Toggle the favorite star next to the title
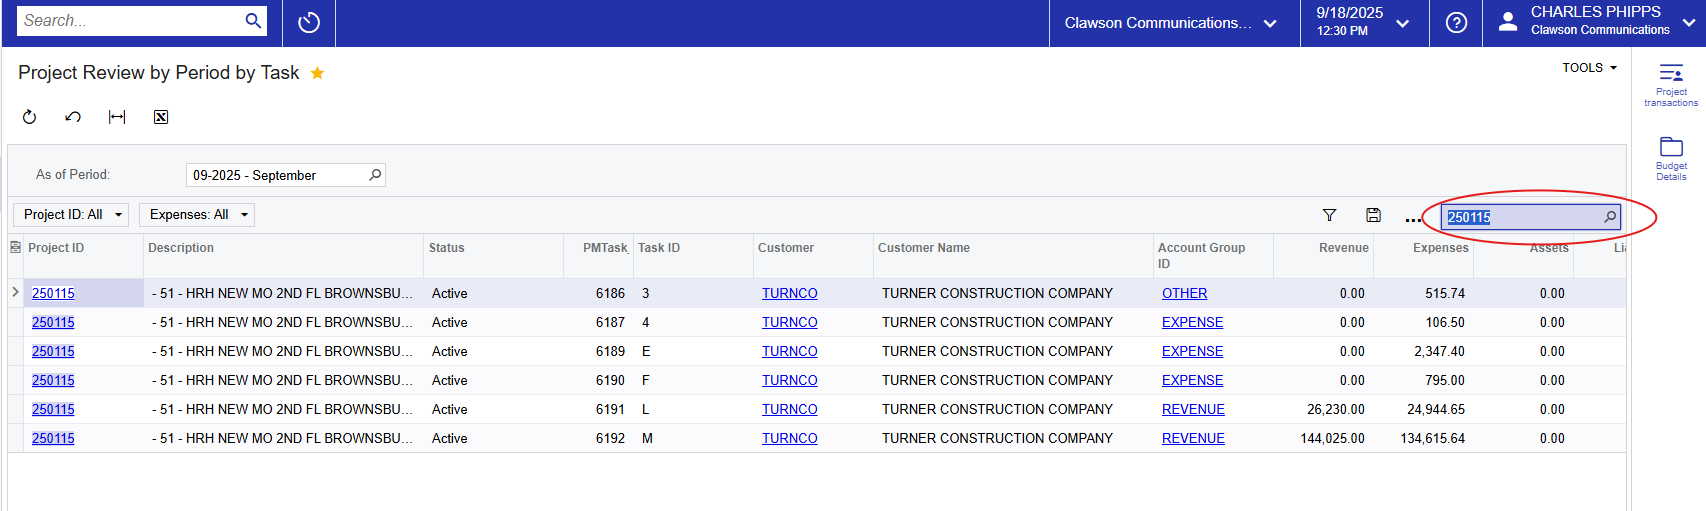This screenshot has height=511, width=1706. tap(317, 73)
